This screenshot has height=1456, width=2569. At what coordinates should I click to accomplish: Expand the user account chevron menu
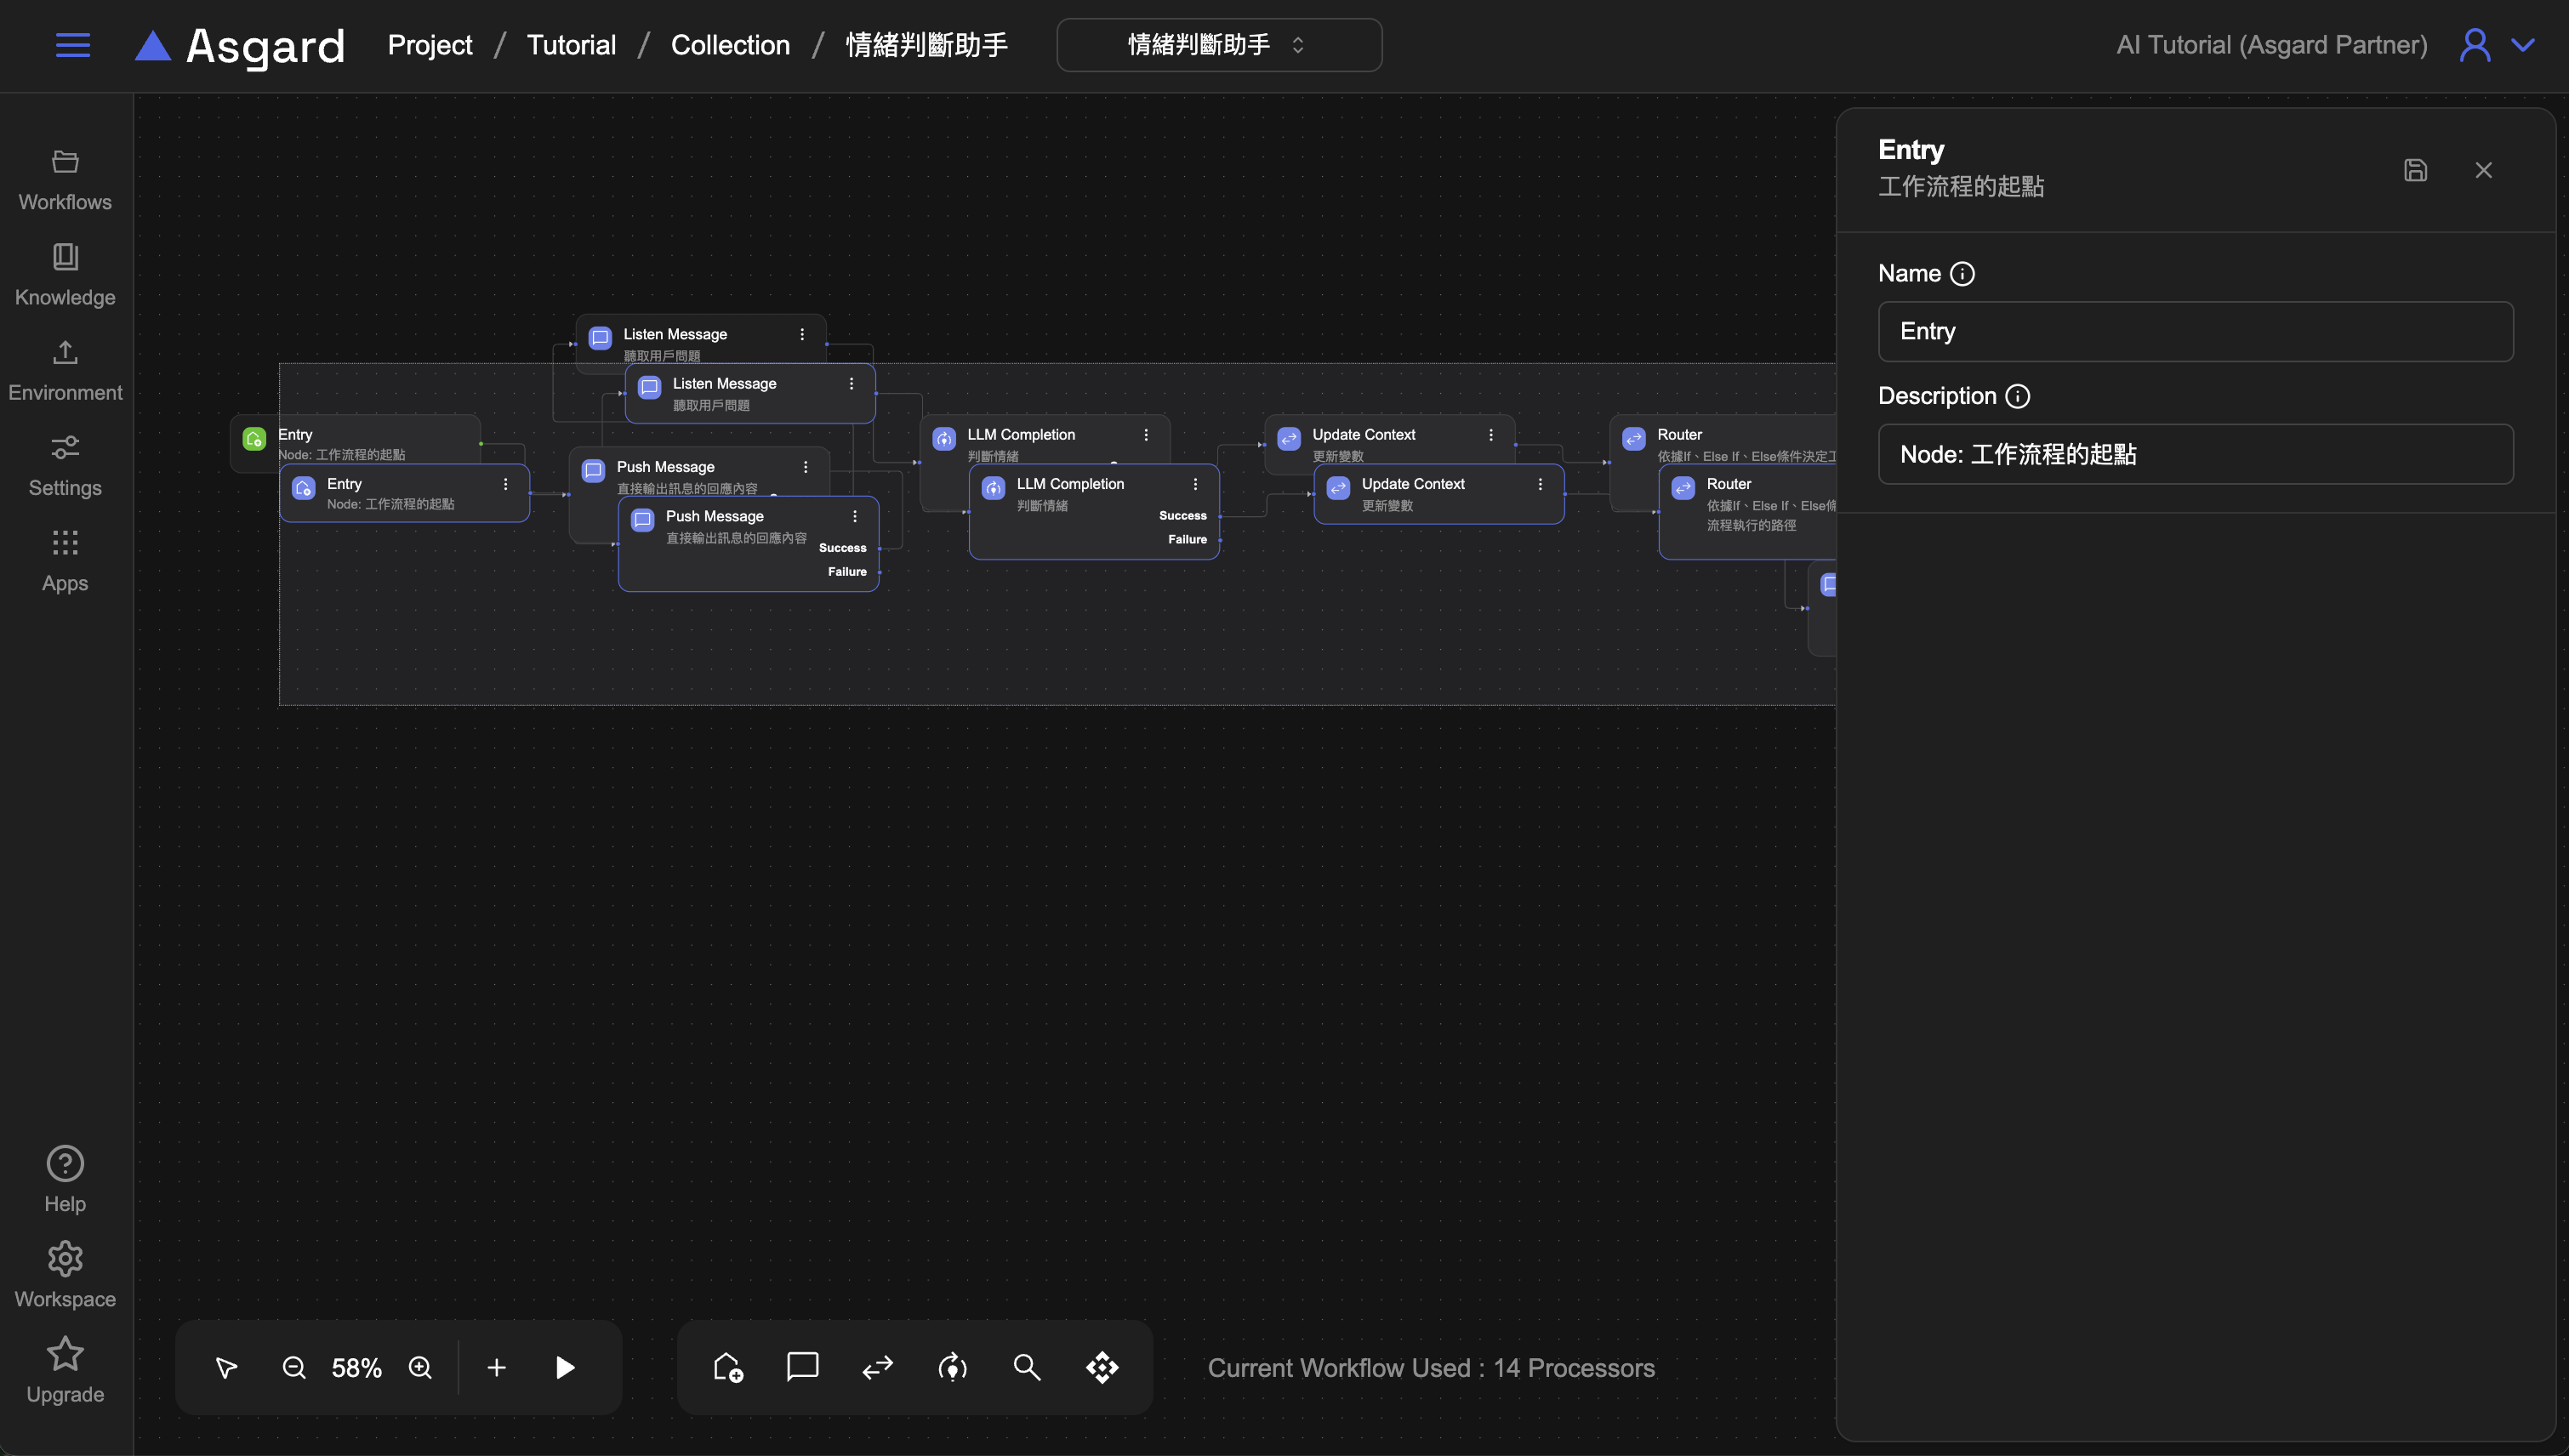pos(2523,45)
